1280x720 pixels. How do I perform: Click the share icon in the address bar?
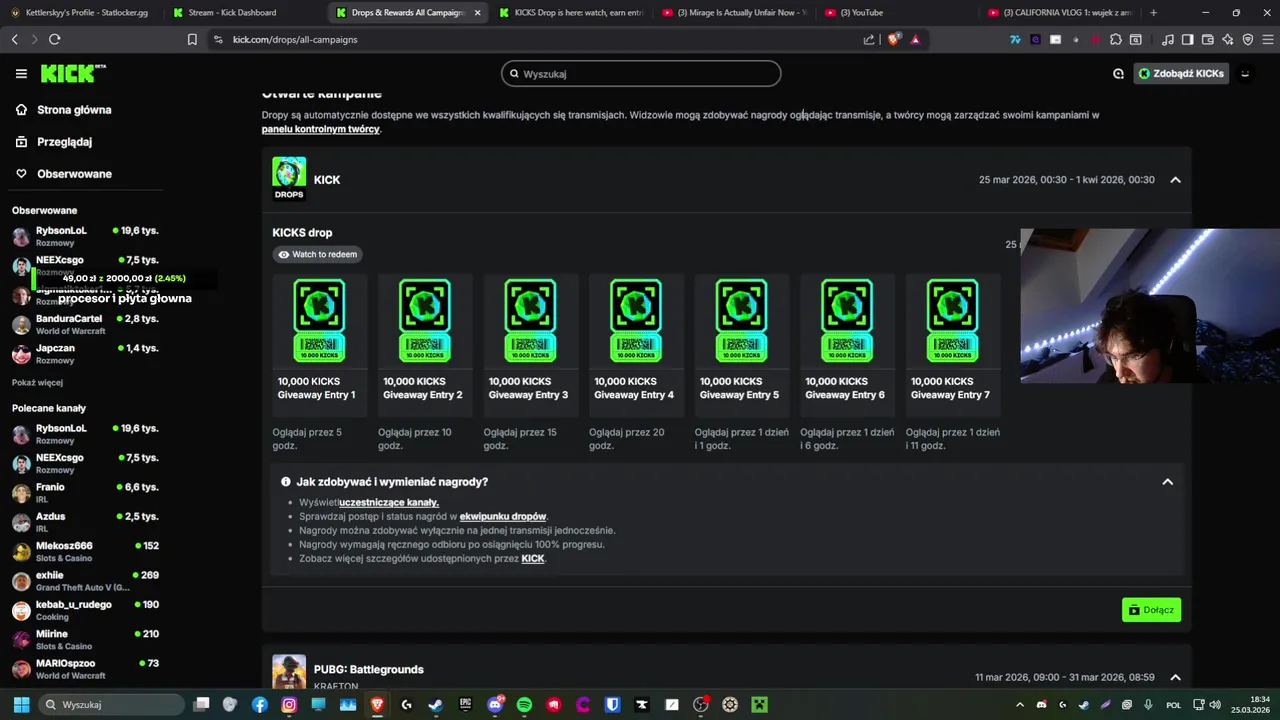[869, 39]
